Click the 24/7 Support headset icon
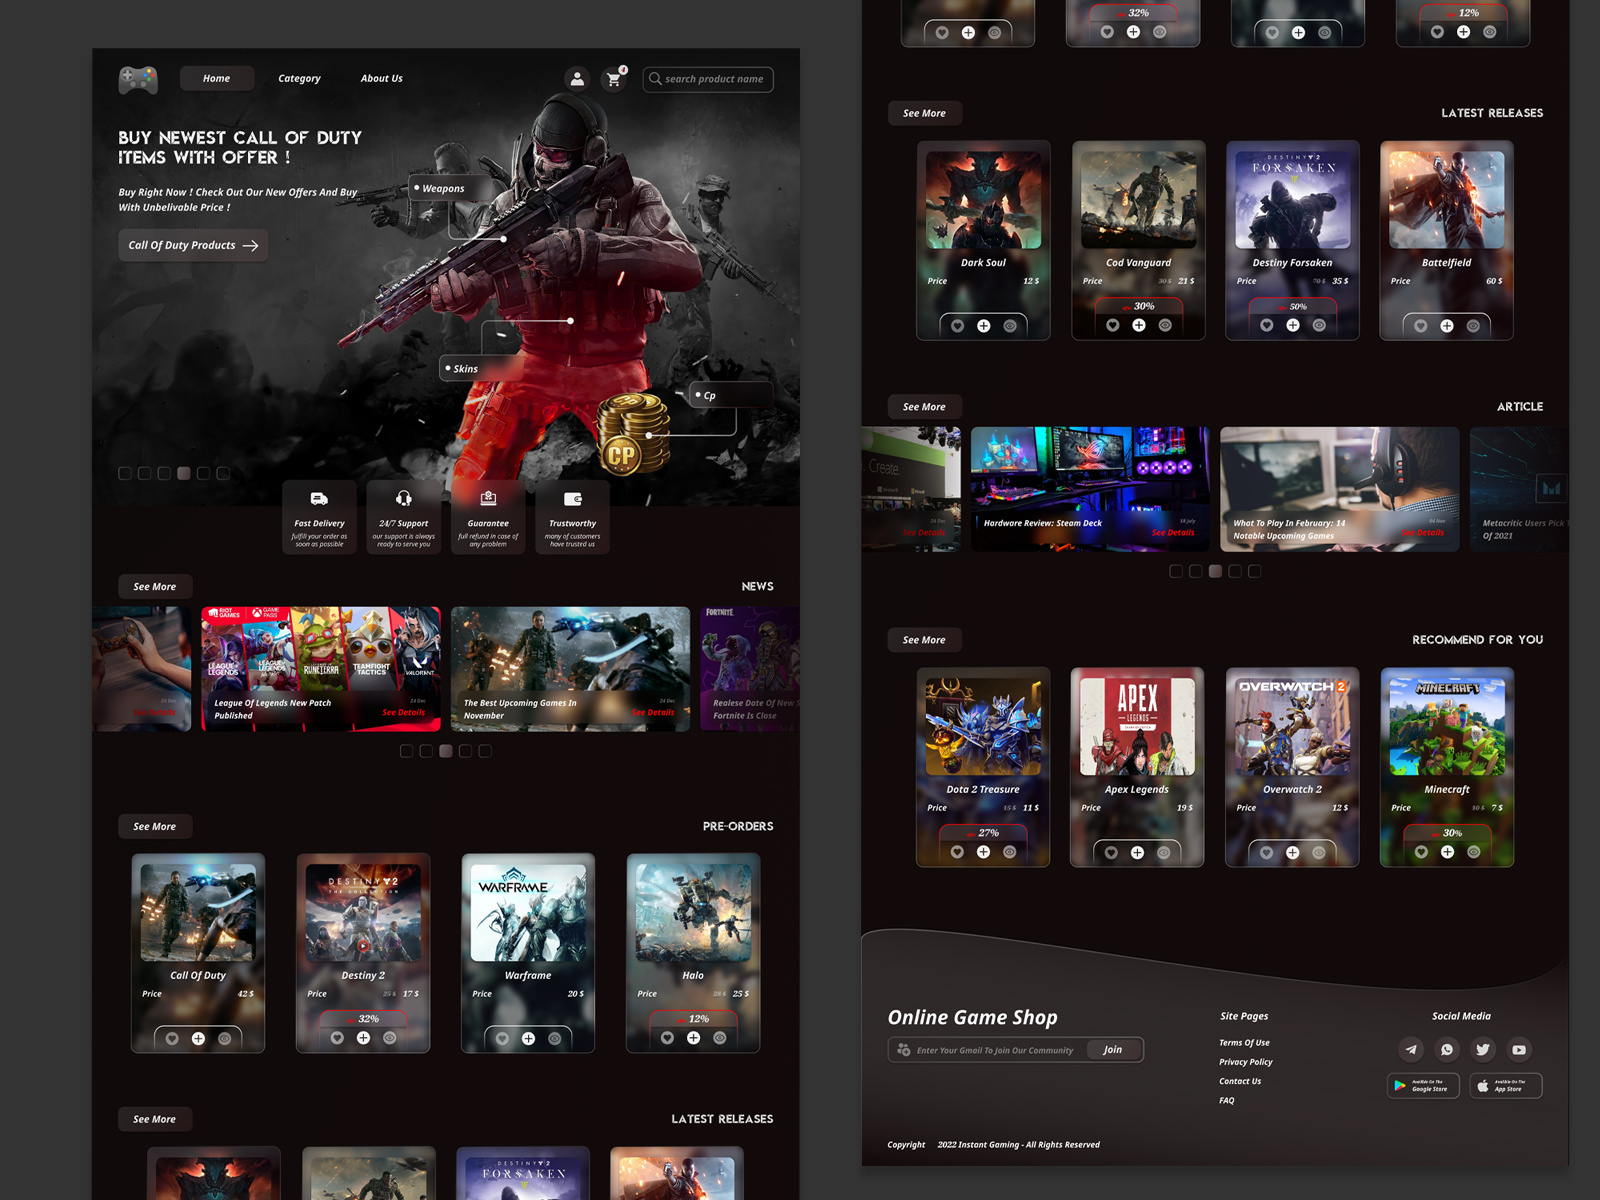Screen dimensions: 1600x1200 pos(404,500)
